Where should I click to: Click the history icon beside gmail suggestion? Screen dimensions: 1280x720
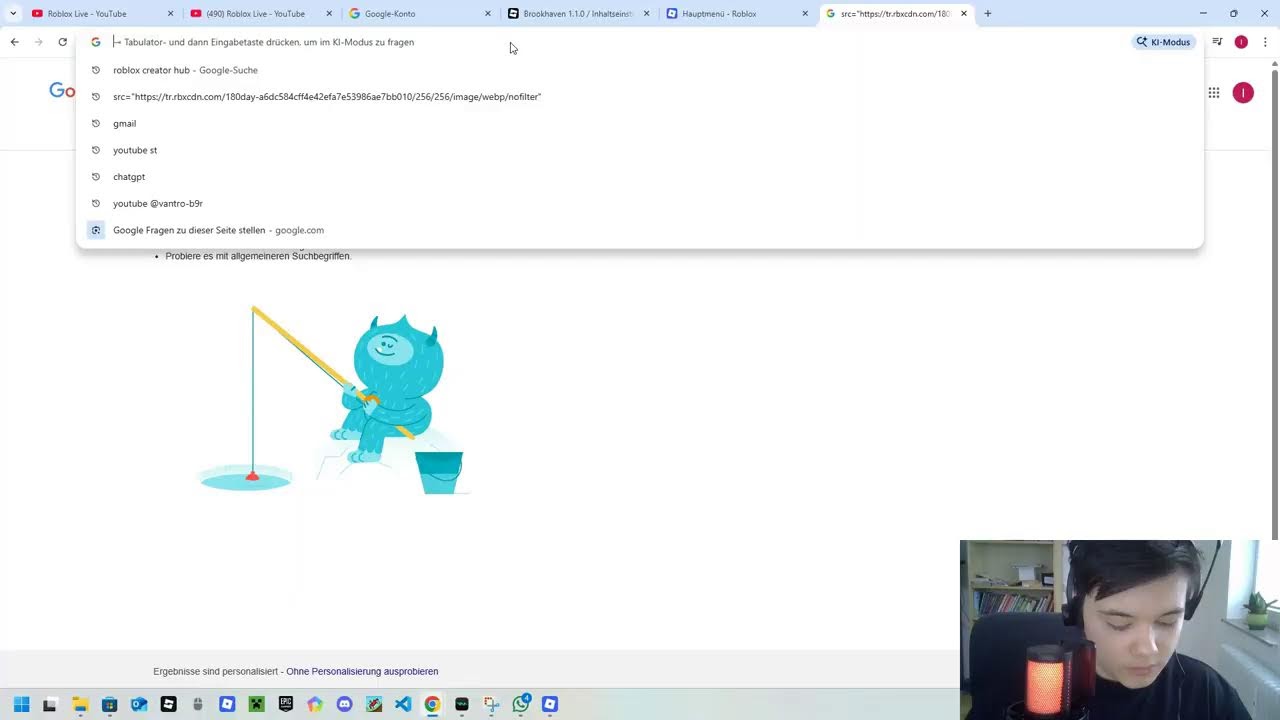point(96,123)
